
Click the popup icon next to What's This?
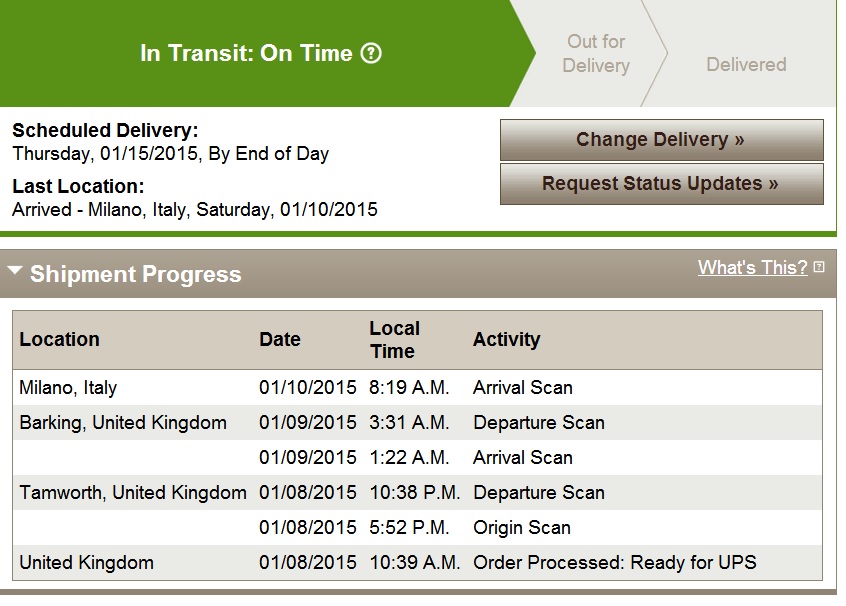pos(818,267)
